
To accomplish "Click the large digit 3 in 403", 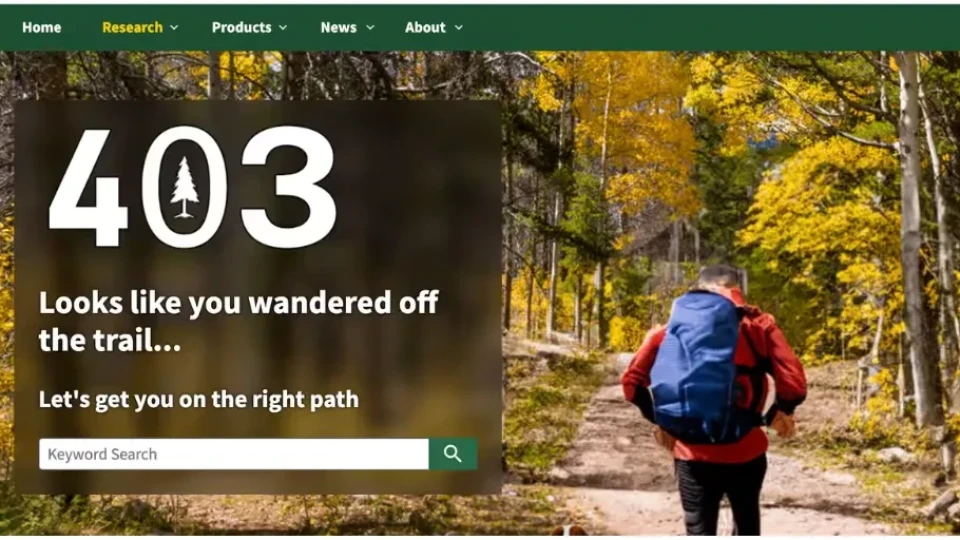I will pyautogui.click(x=288, y=187).
